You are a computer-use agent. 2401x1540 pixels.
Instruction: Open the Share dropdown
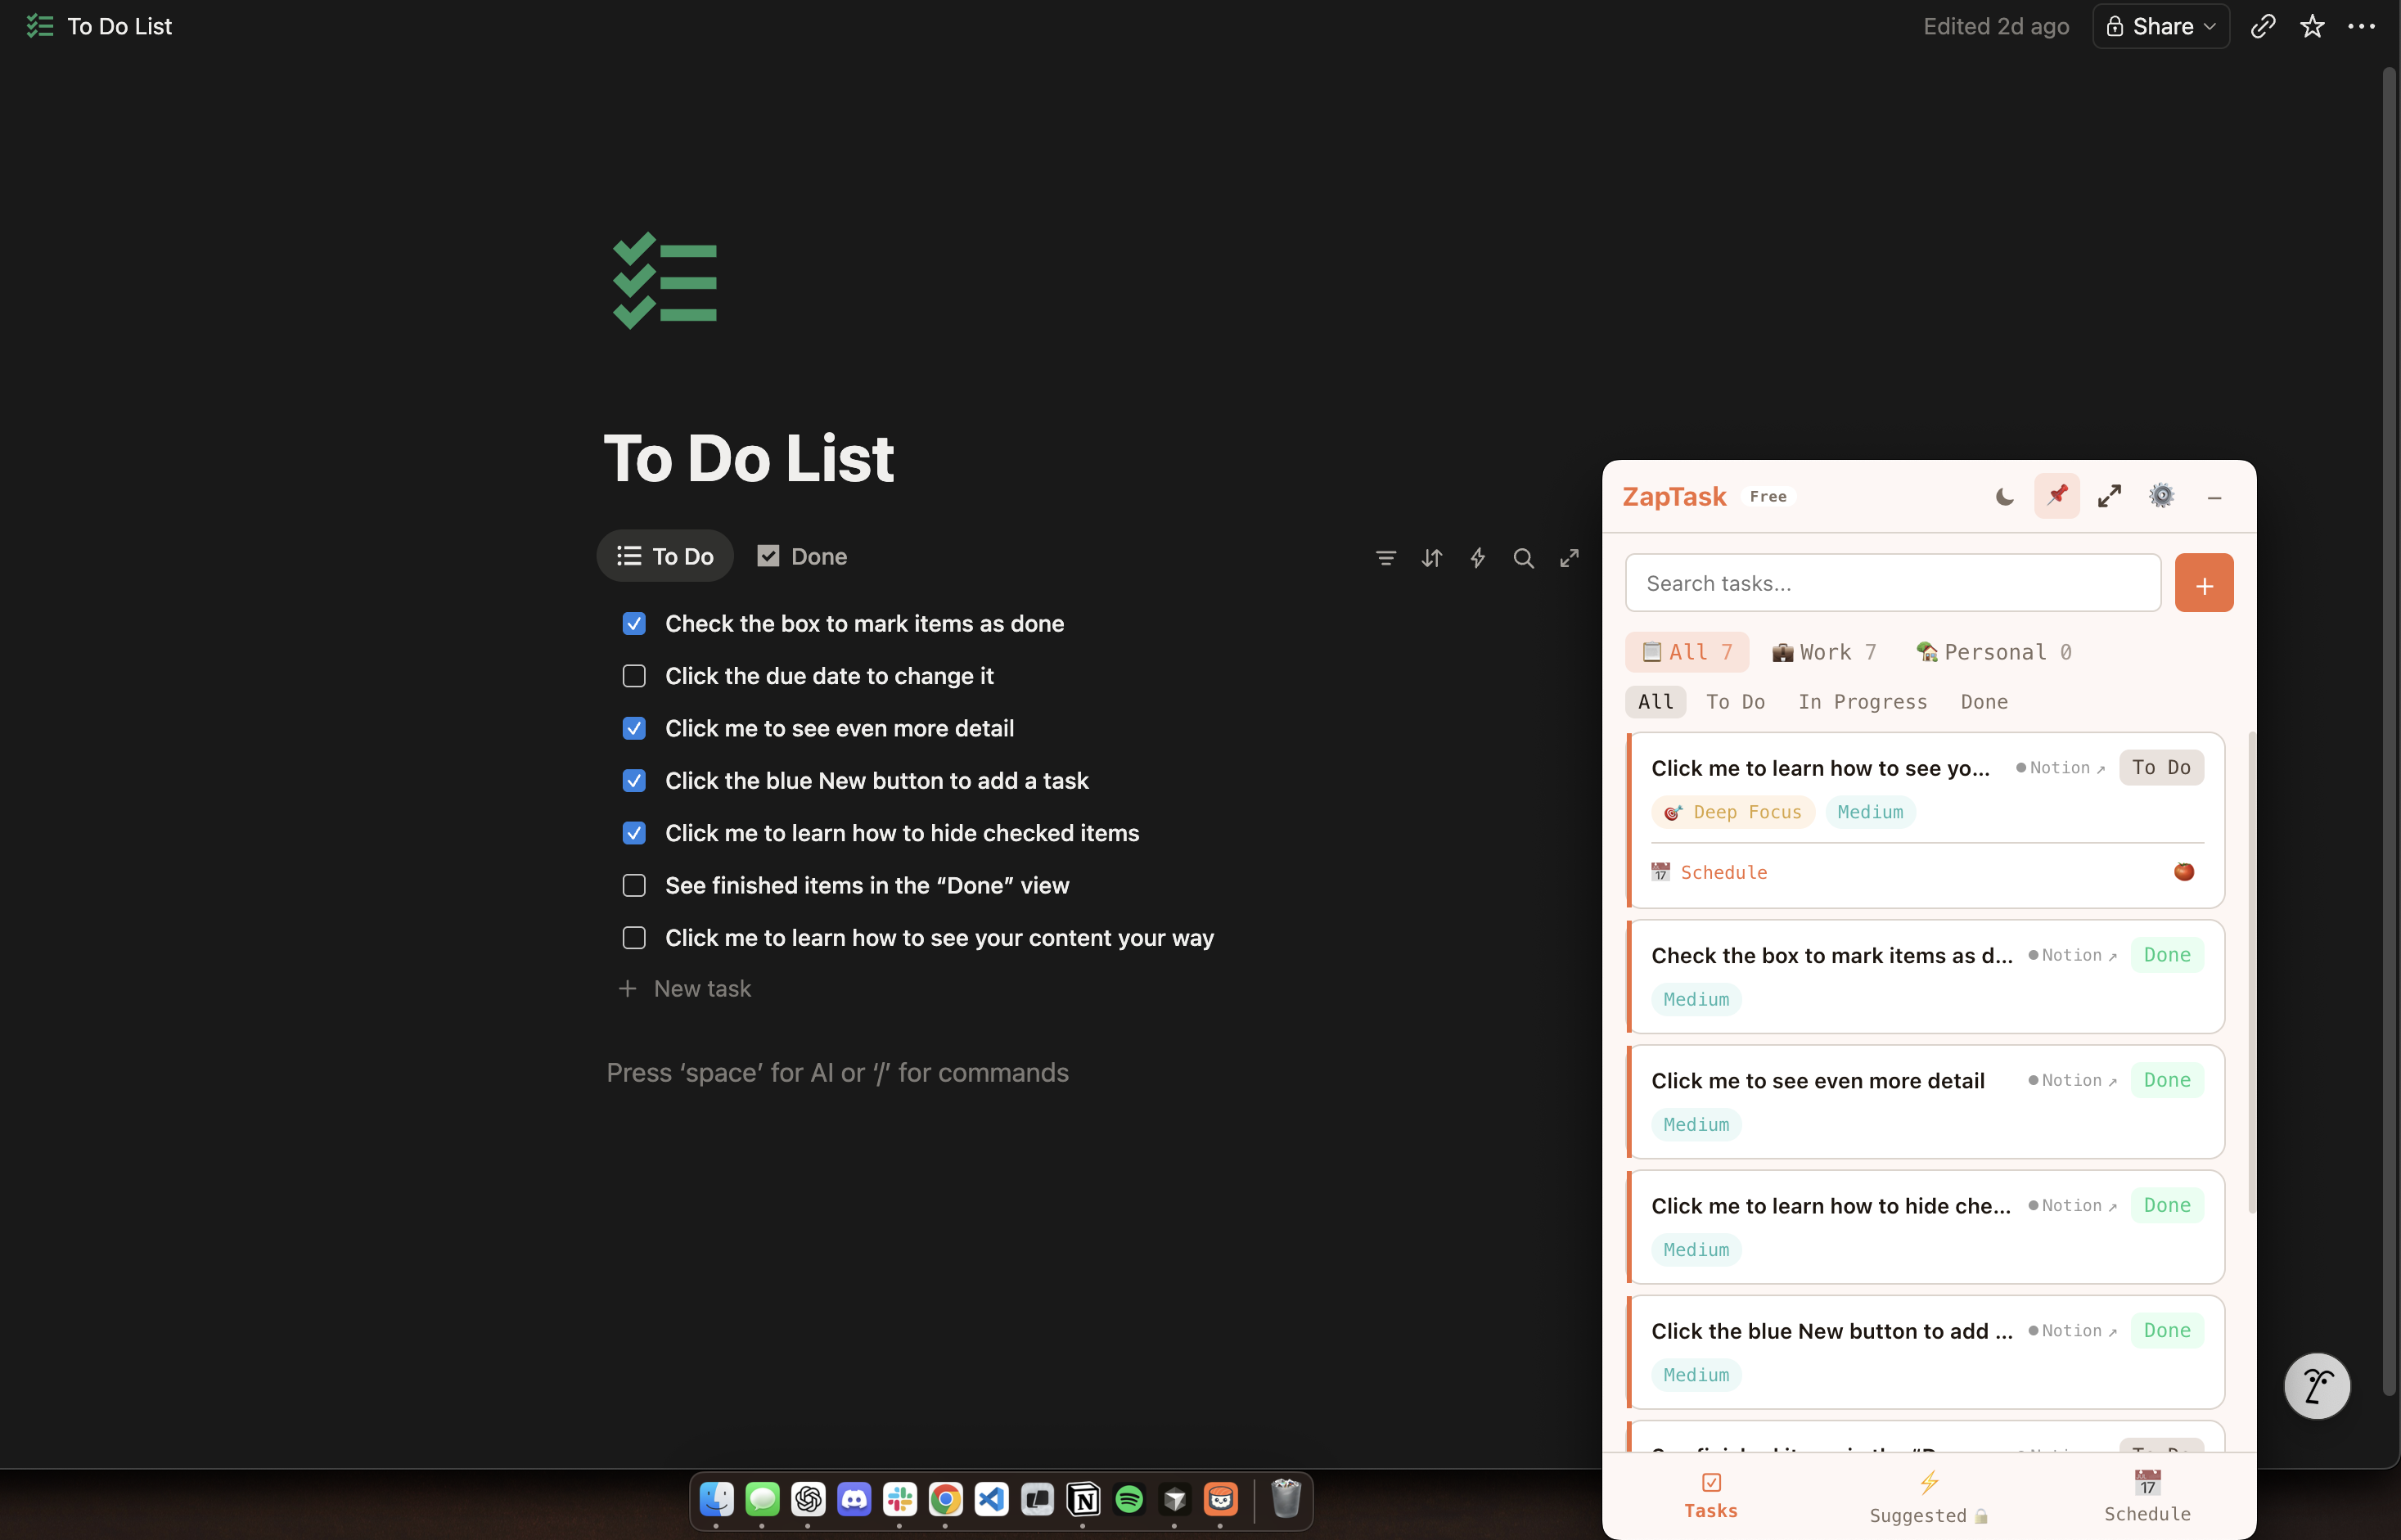pyautogui.click(x=2159, y=26)
